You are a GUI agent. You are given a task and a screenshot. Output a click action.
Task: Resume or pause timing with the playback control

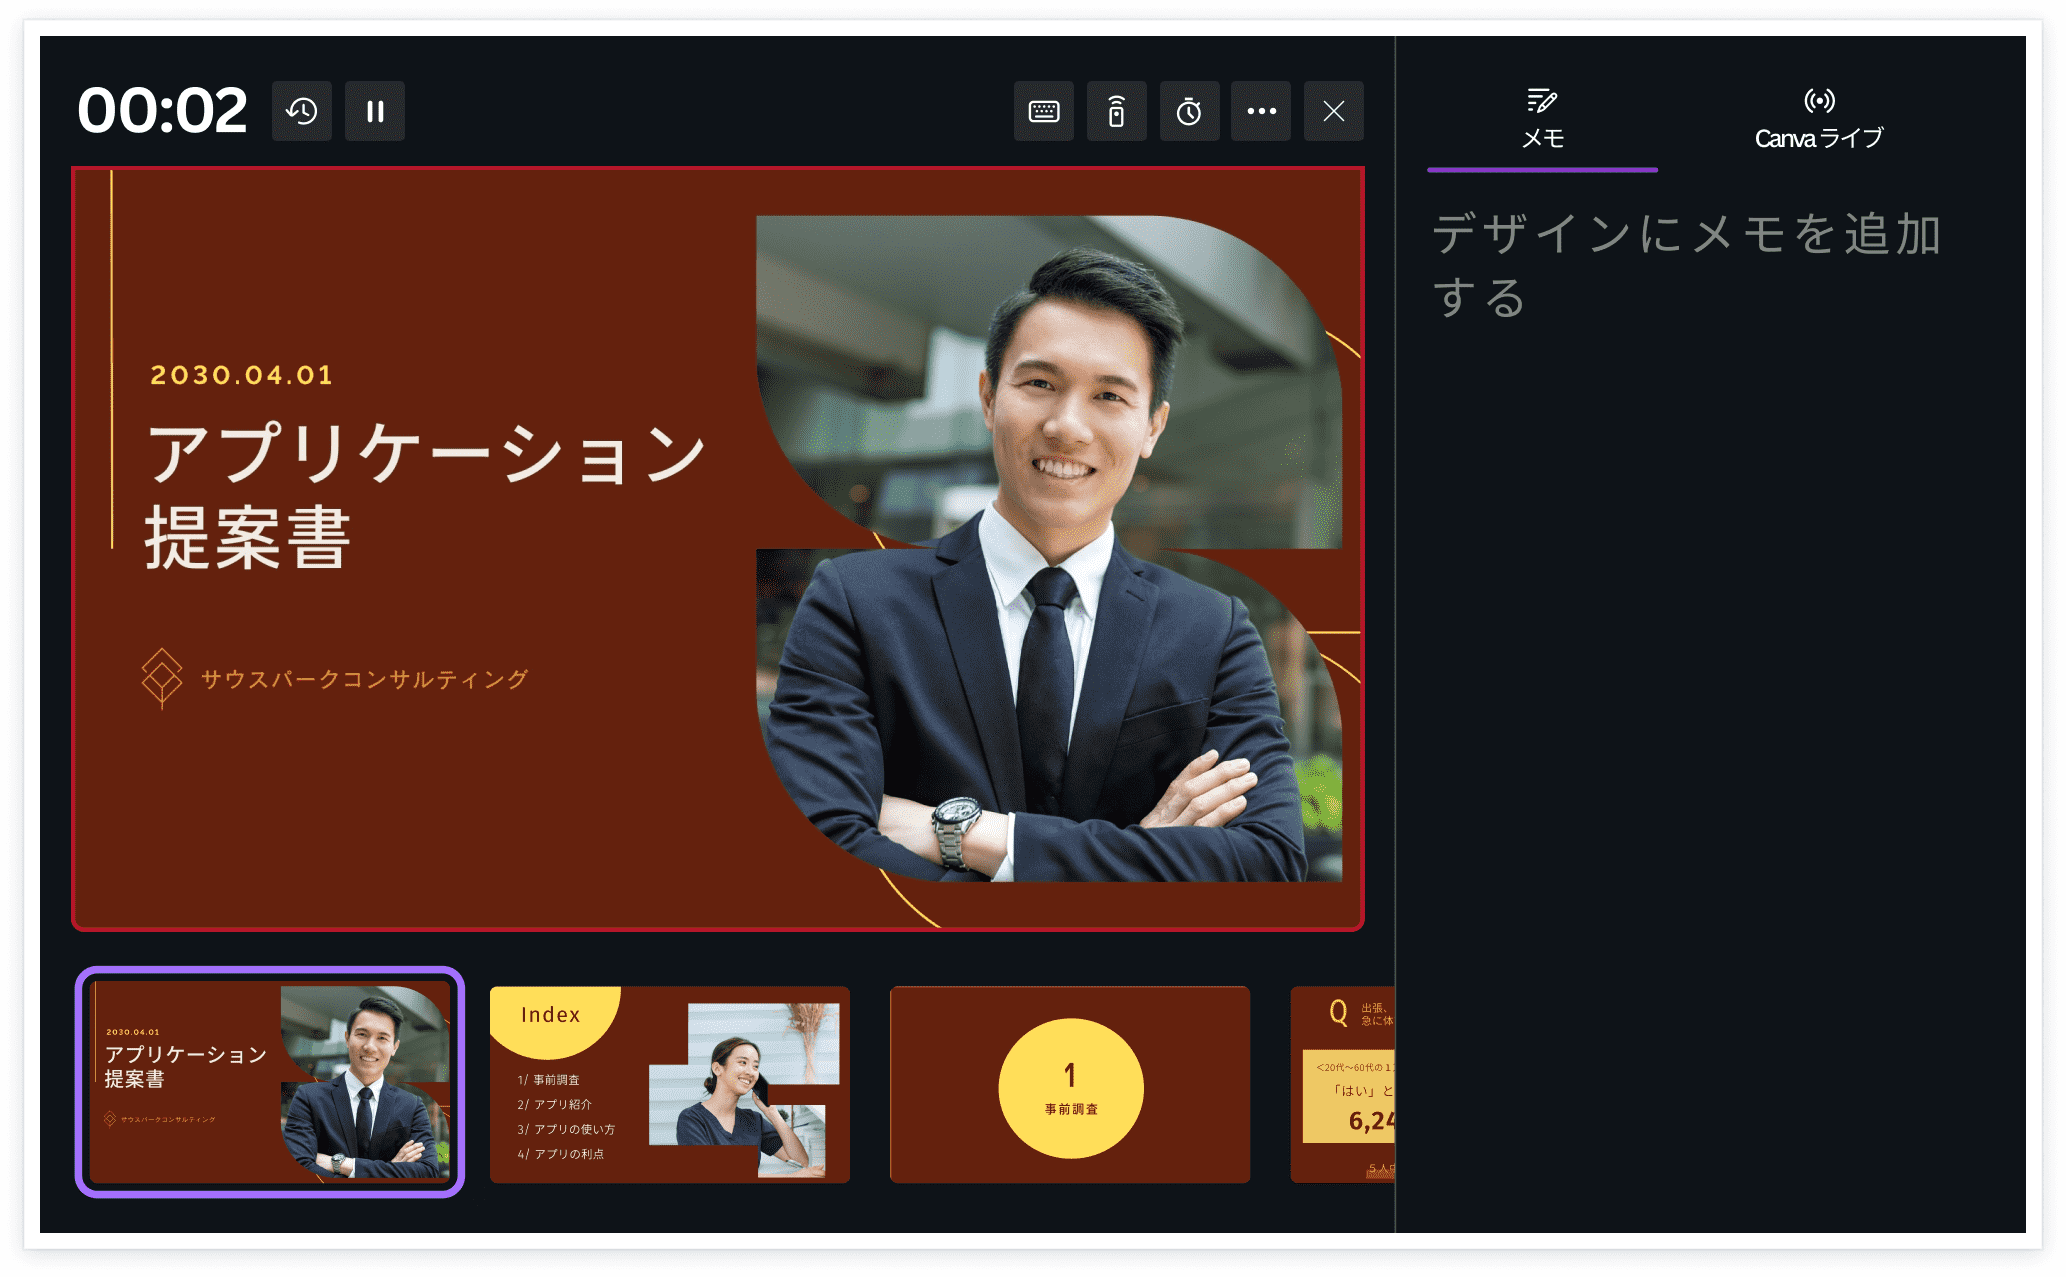click(374, 111)
